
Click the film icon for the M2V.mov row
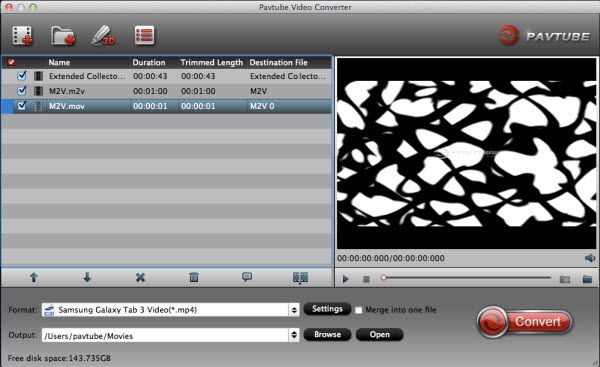[x=38, y=106]
